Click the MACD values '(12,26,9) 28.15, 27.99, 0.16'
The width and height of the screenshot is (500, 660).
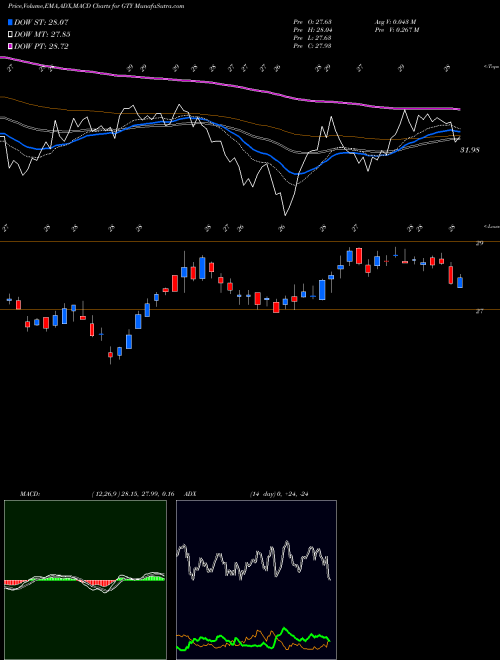[132, 494]
